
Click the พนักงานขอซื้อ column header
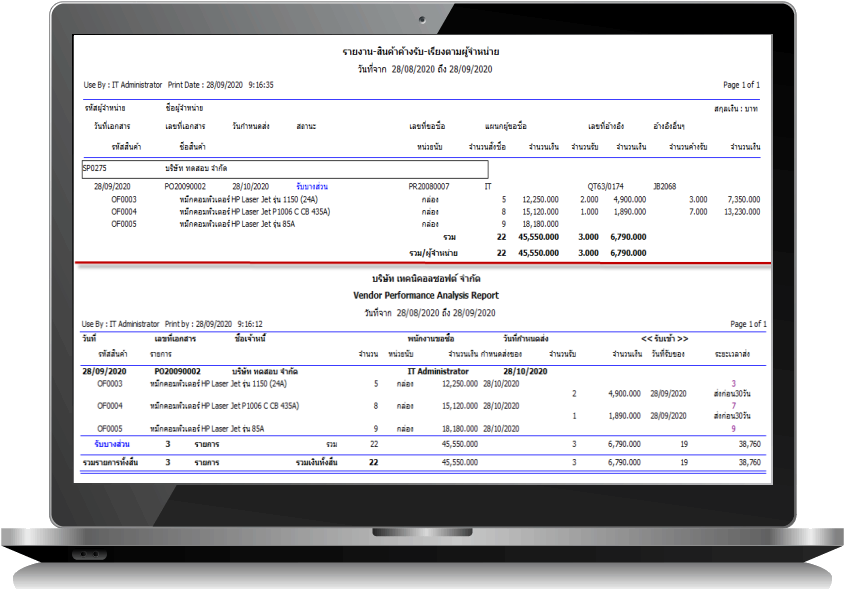tap(431, 339)
